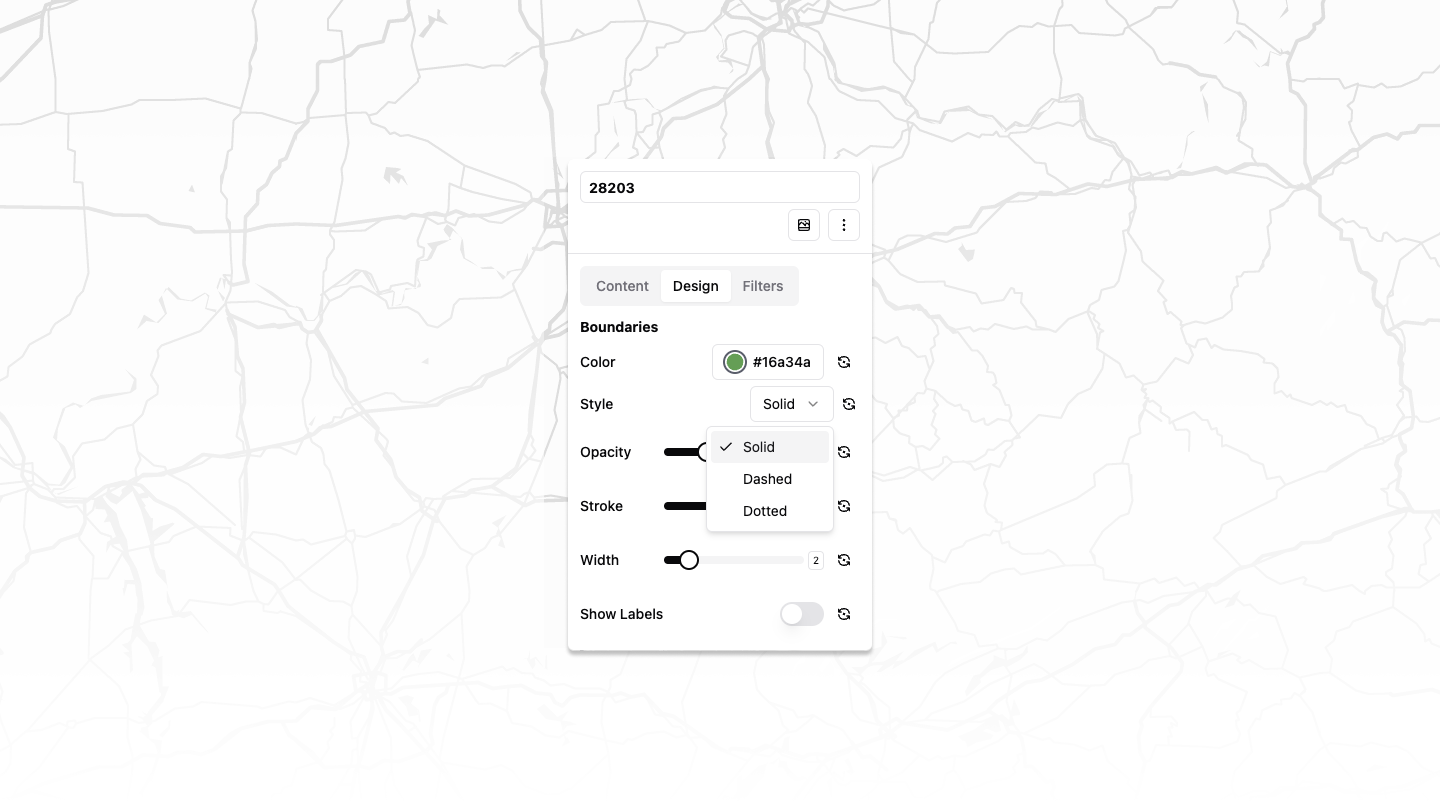The height and width of the screenshot is (810, 1440).
Task: Select the Design tab
Action: (696, 286)
